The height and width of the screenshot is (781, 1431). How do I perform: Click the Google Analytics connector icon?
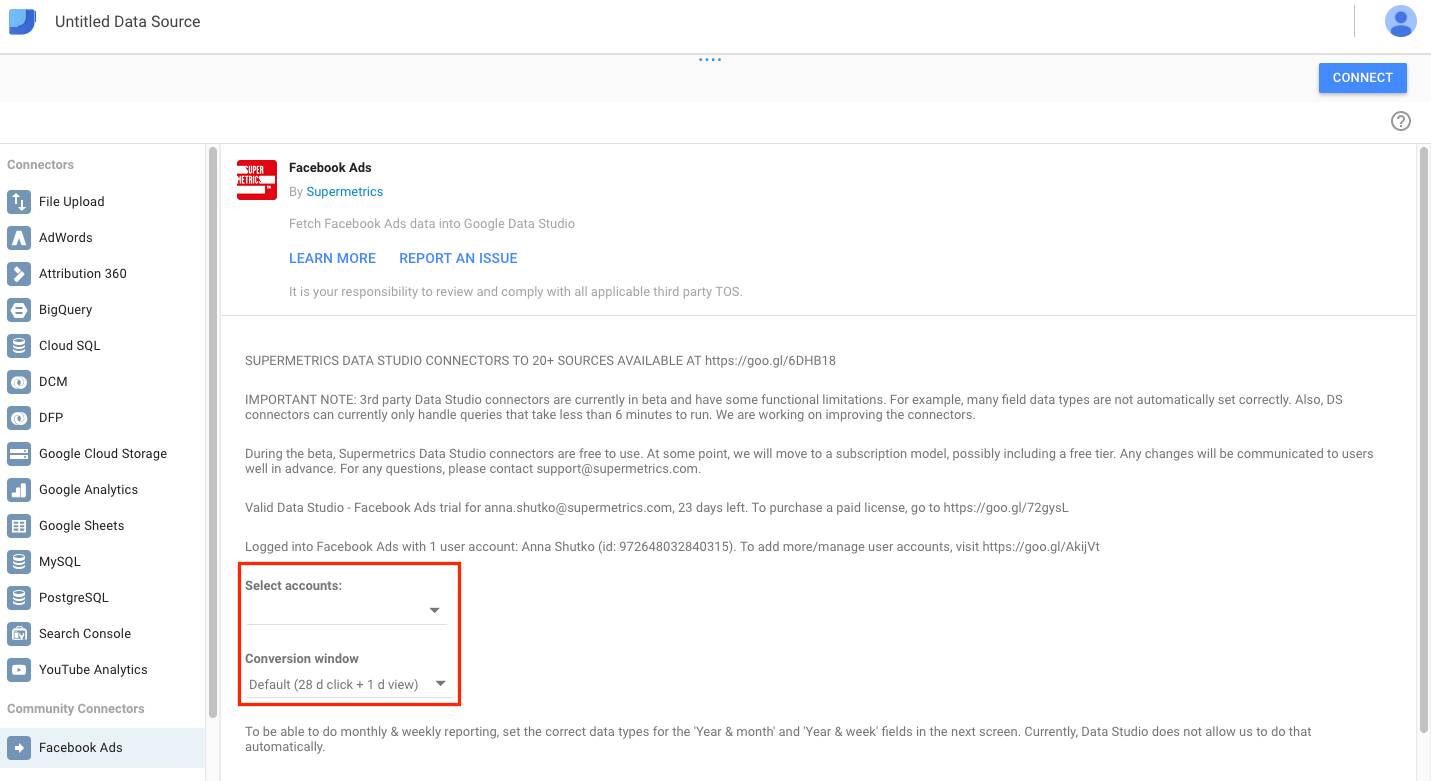(x=19, y=490)
